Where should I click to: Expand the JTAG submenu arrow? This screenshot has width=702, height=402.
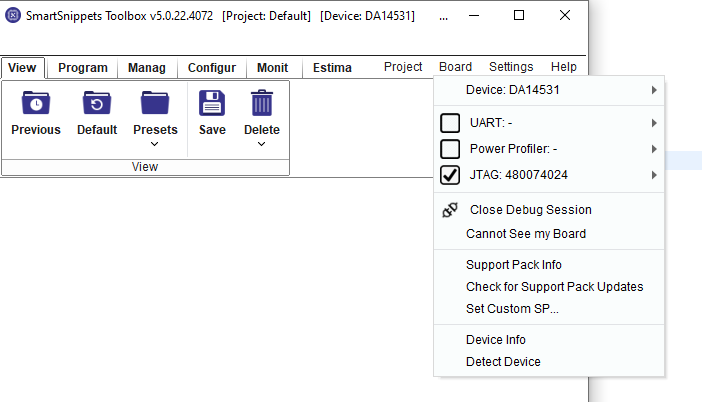654,175
